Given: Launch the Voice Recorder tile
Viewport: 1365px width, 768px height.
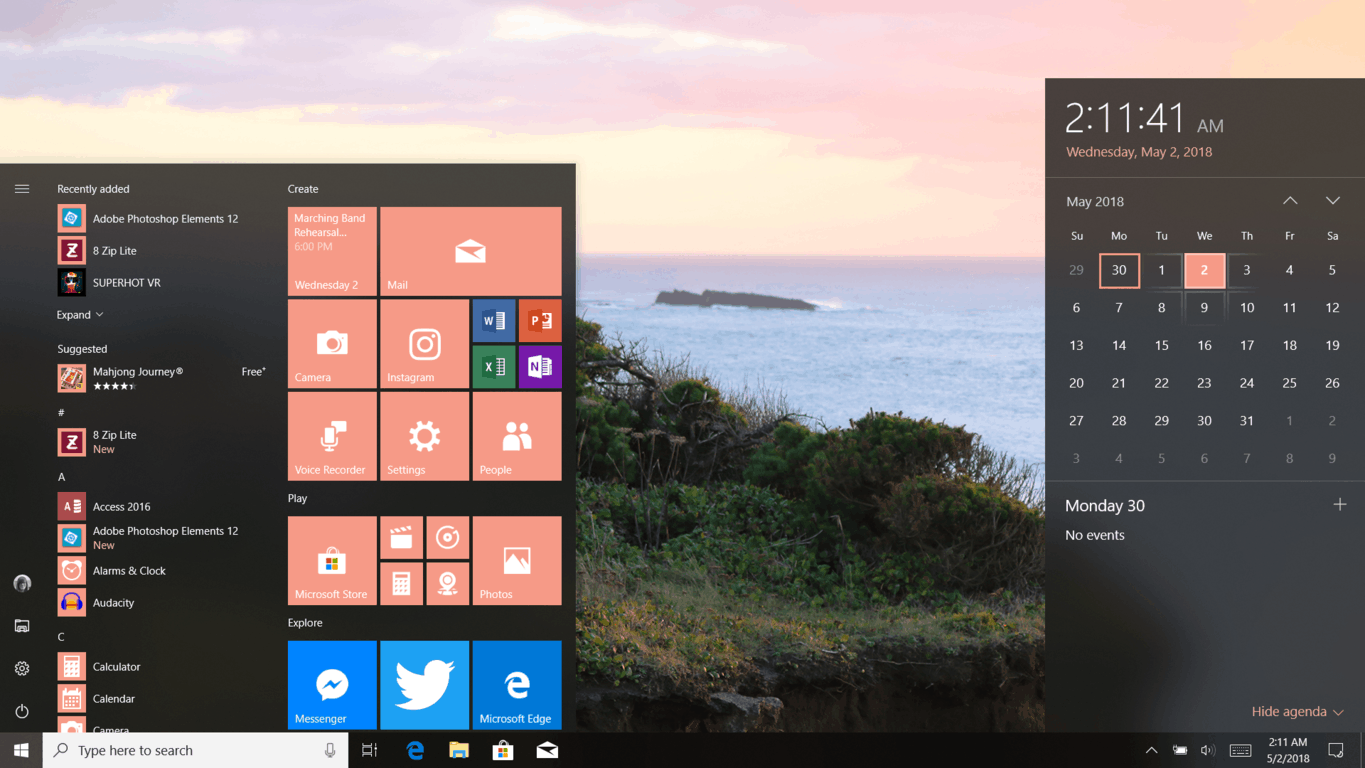Looking at the screenshot, I should point(332,436).
